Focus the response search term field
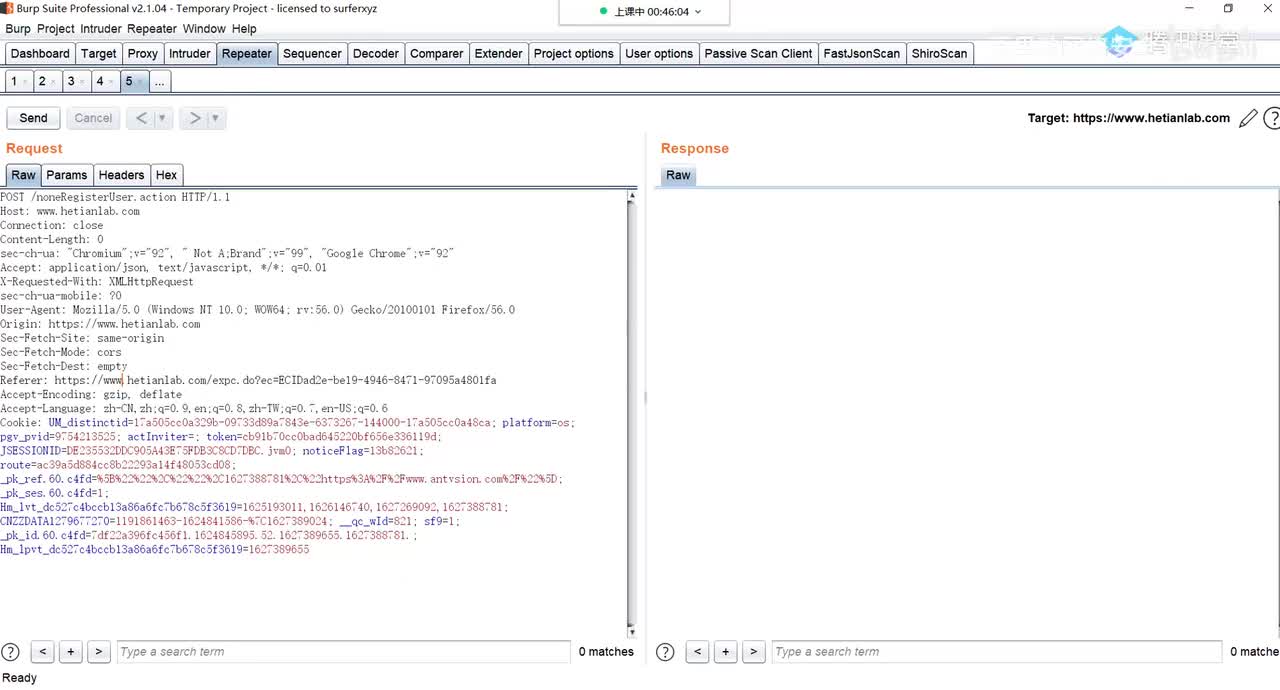This screenshot has width=1280, height=690. coord(998,652)
